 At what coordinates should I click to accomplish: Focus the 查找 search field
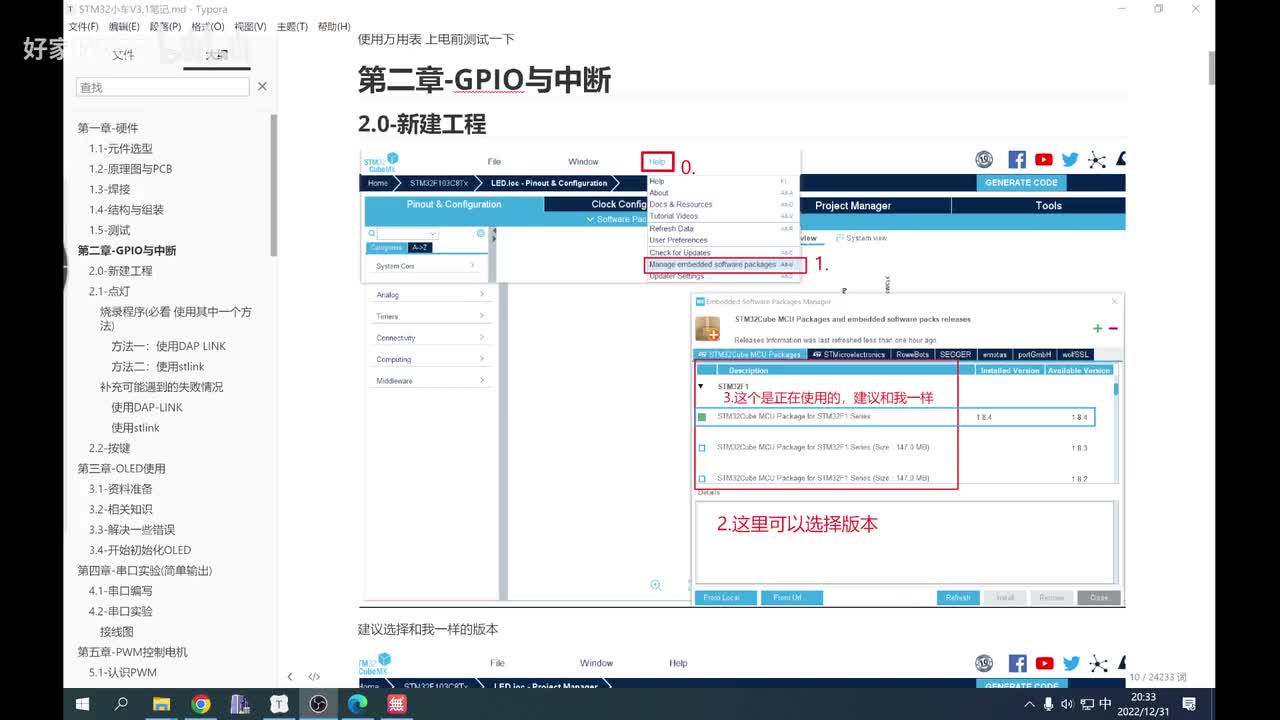(x=162, y=87)
